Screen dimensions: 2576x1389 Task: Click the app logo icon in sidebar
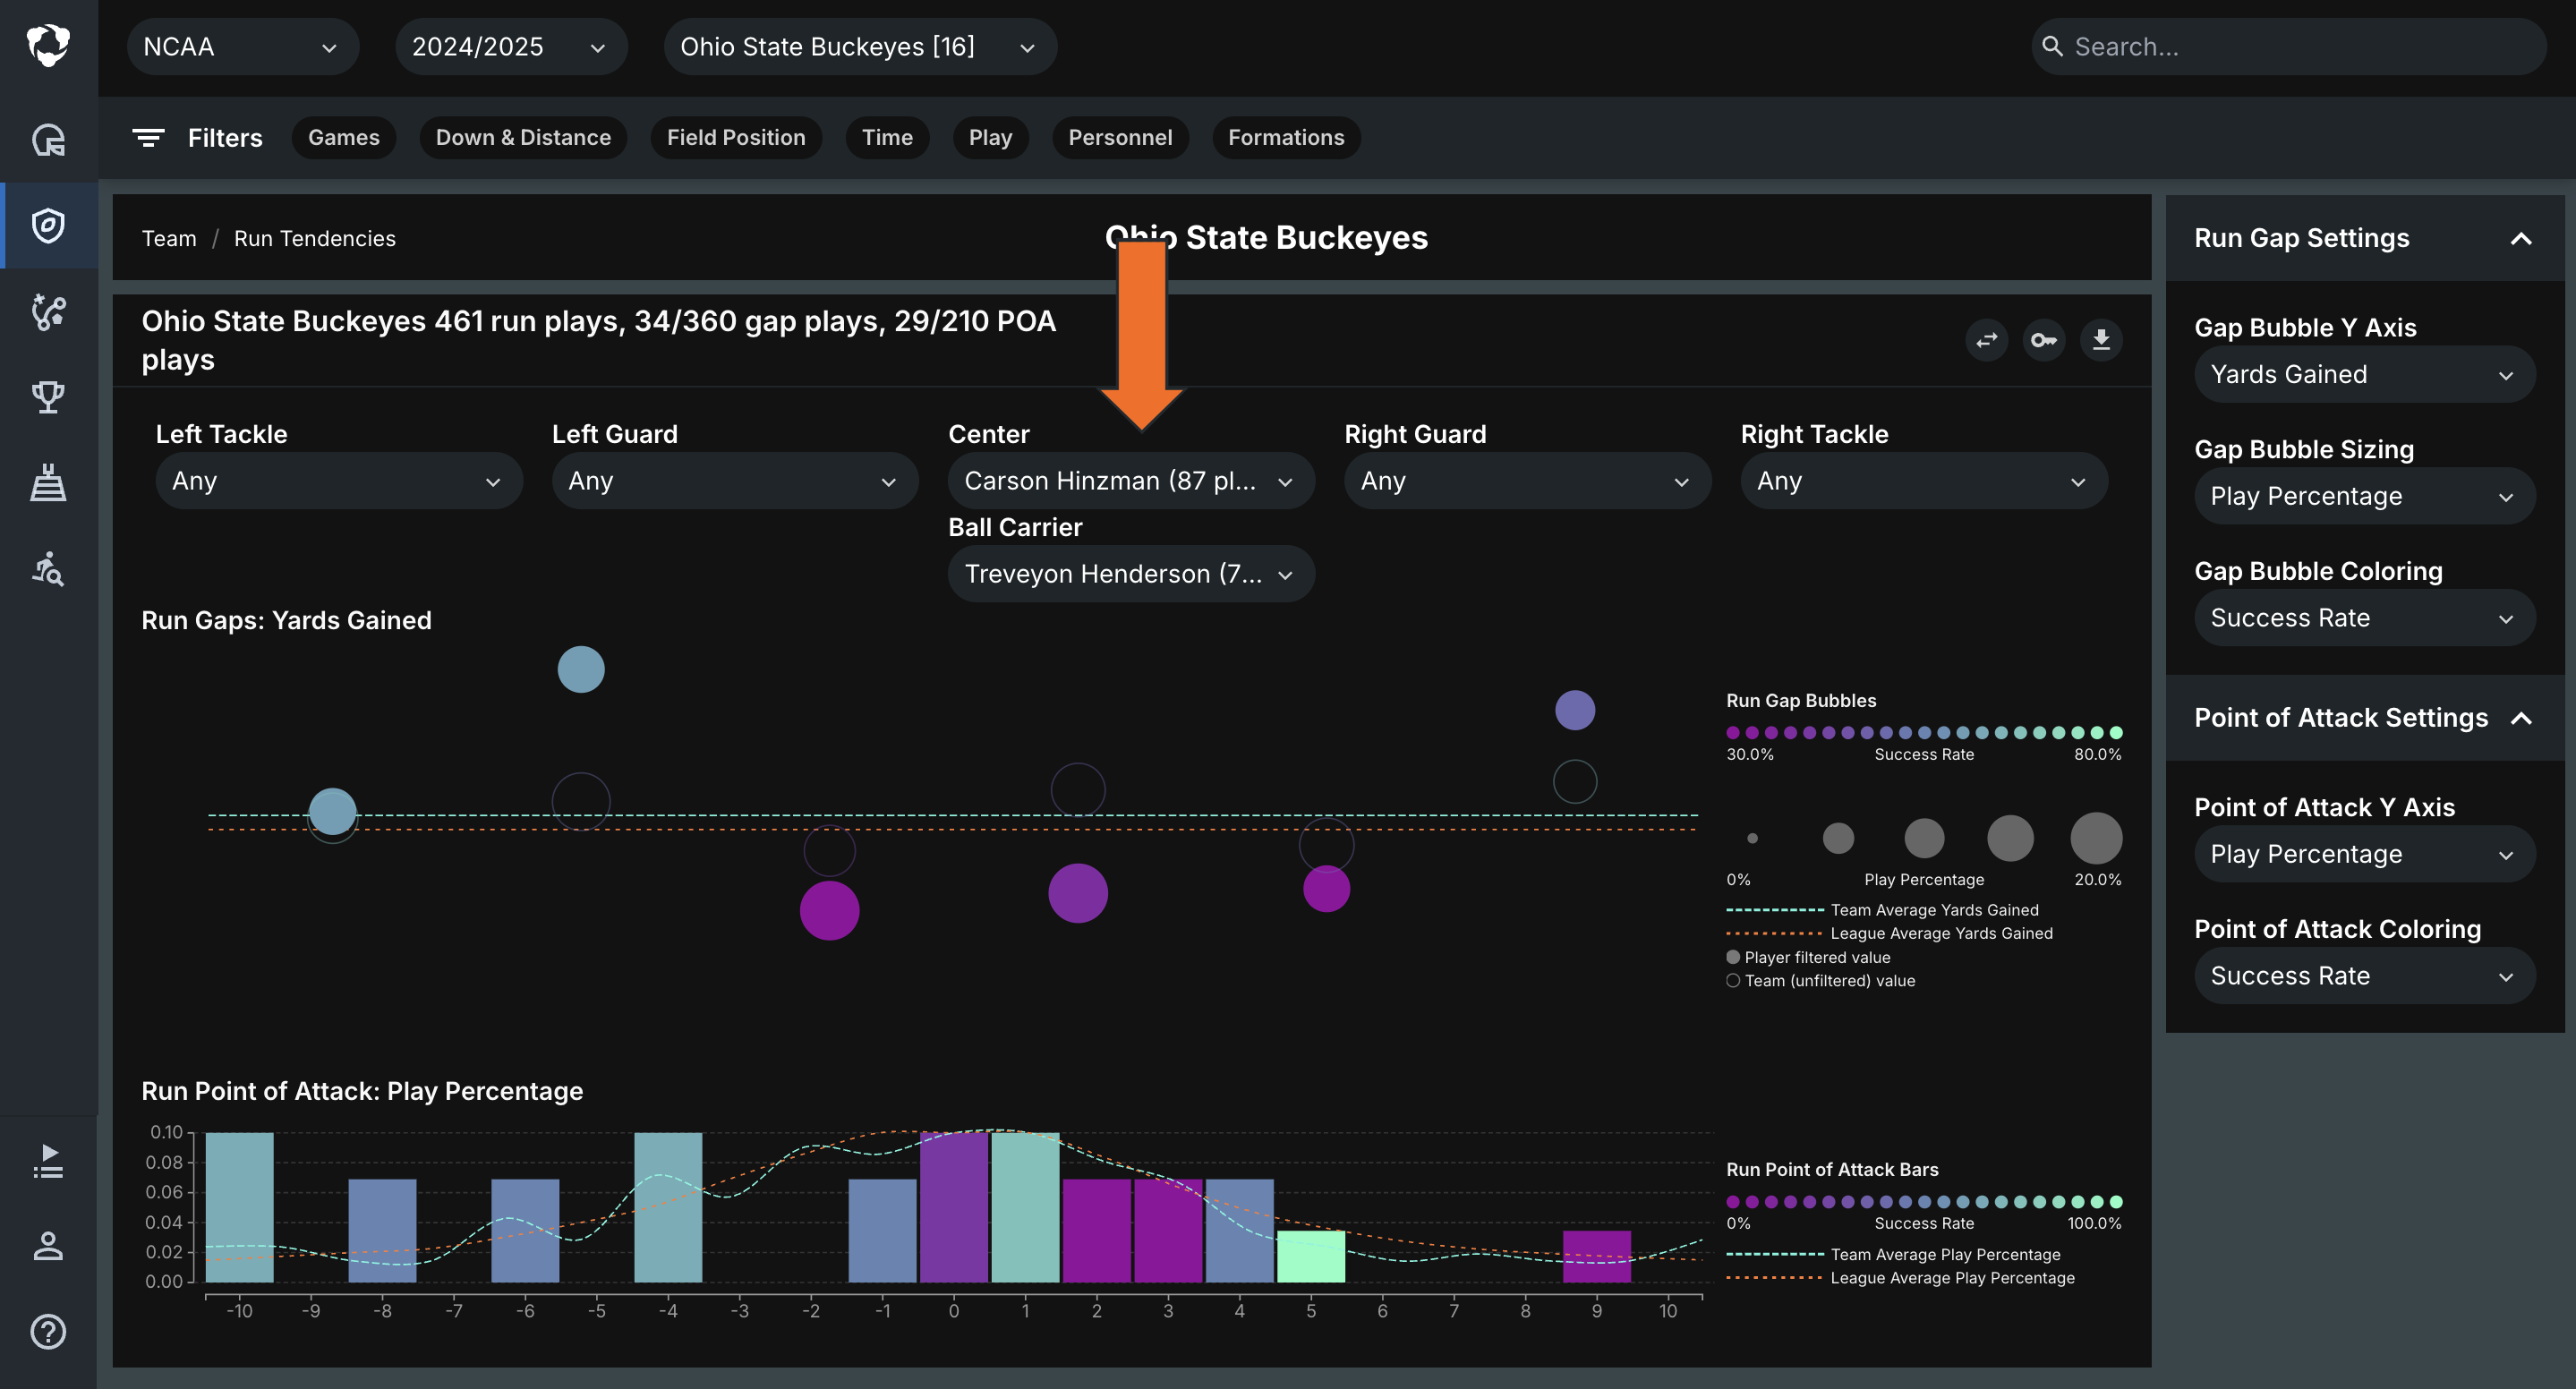48,46
